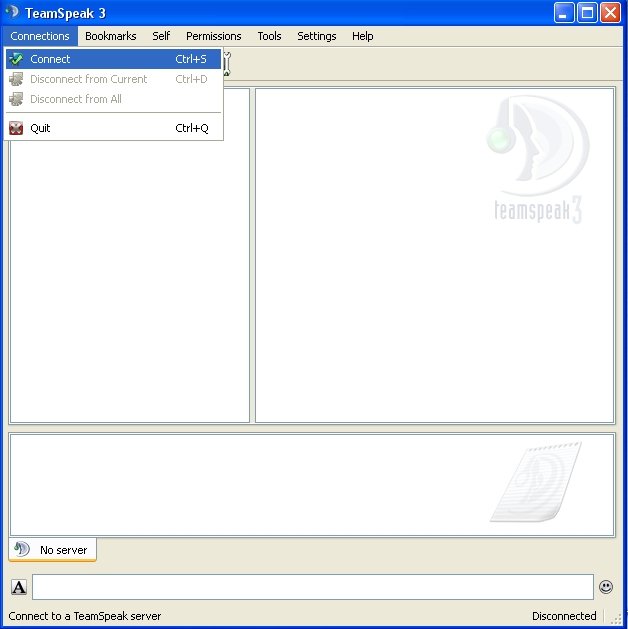This screenshot has height=629, width=628.
Task: Open the Settings menu
Action: point(317,36)
